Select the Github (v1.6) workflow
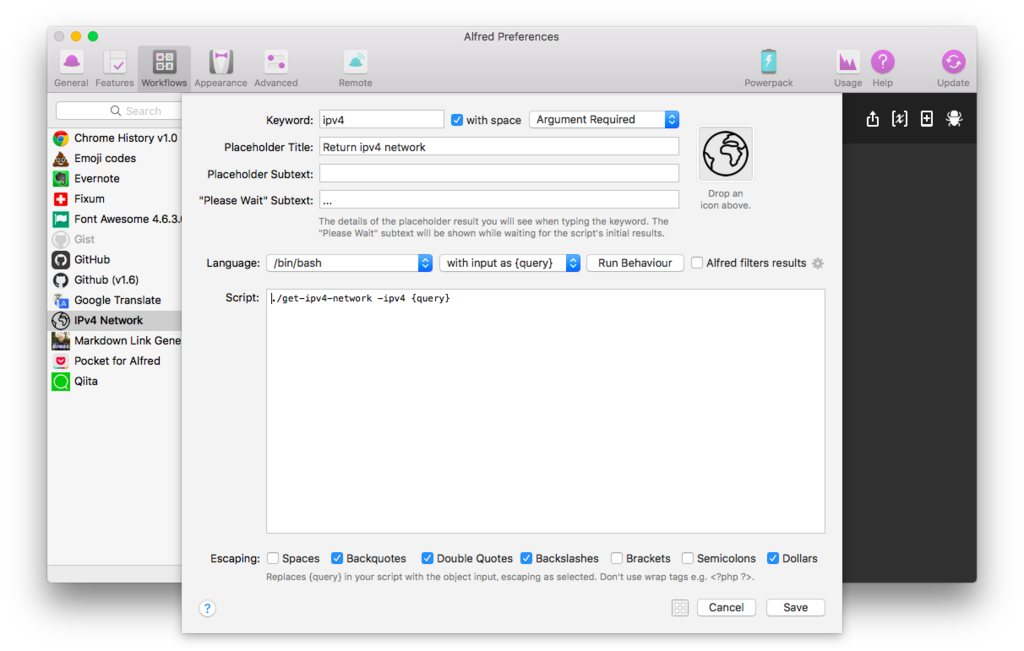 [115, 279]
